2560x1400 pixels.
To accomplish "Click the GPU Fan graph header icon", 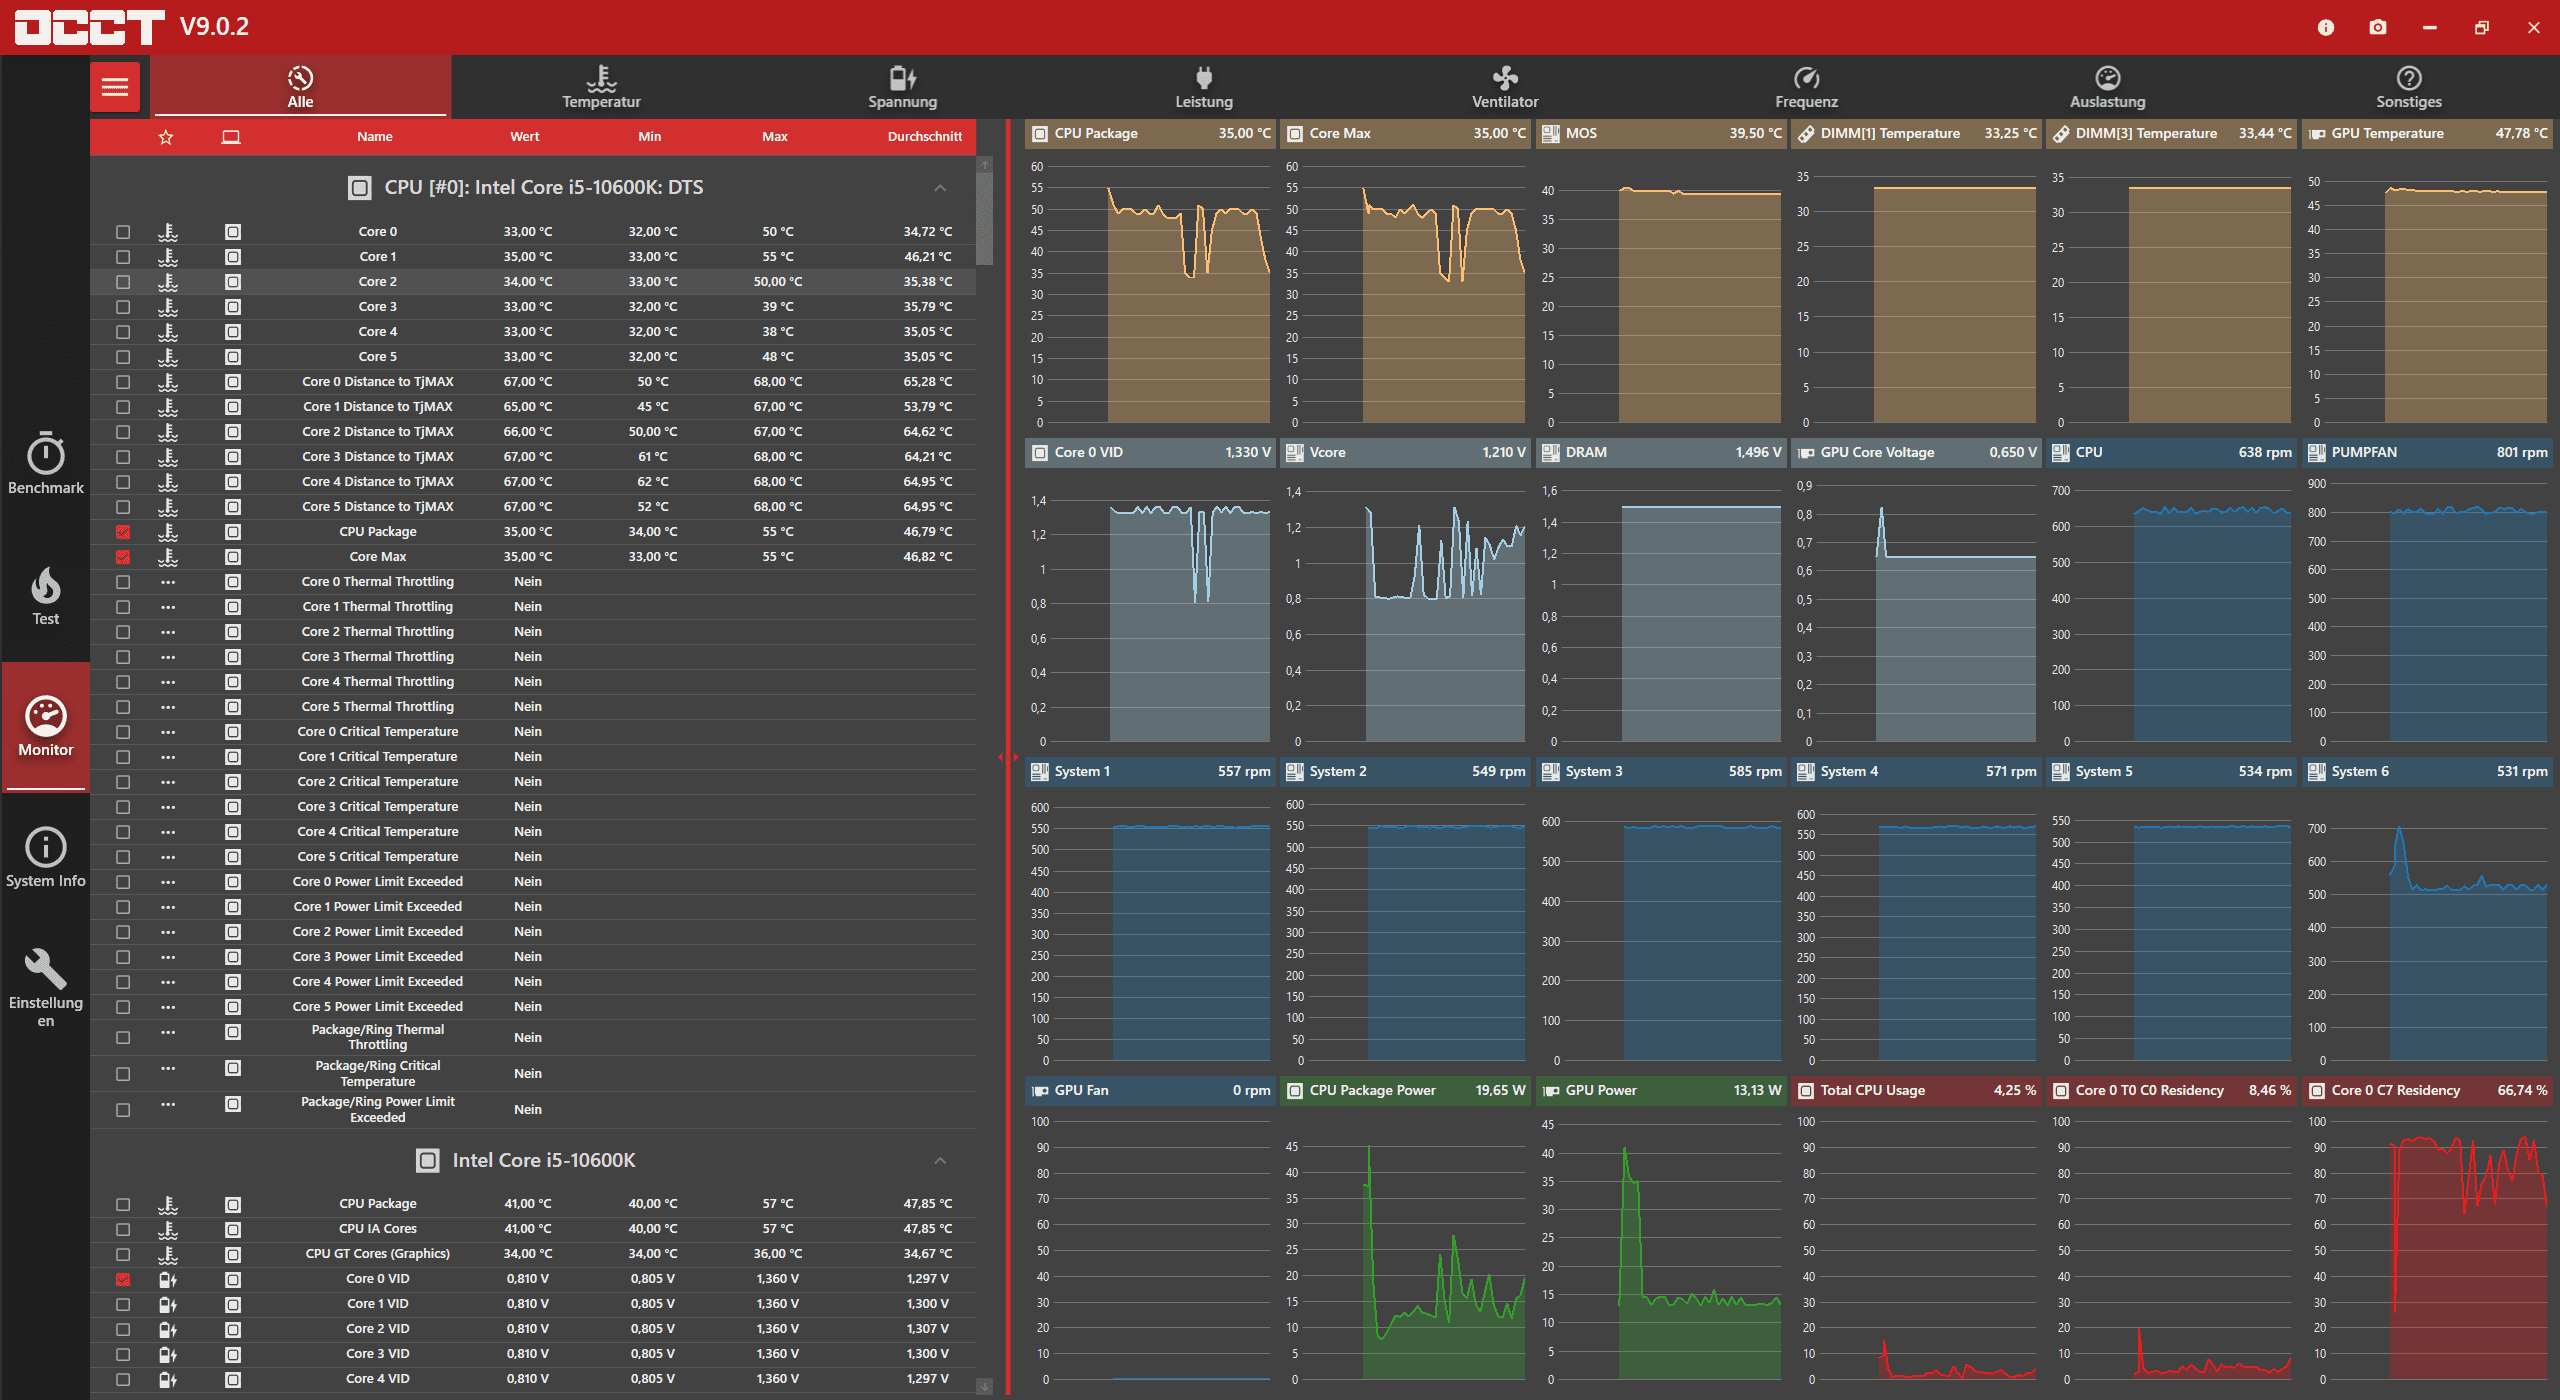I will pyautogui.click(x=1040, y=1090).
